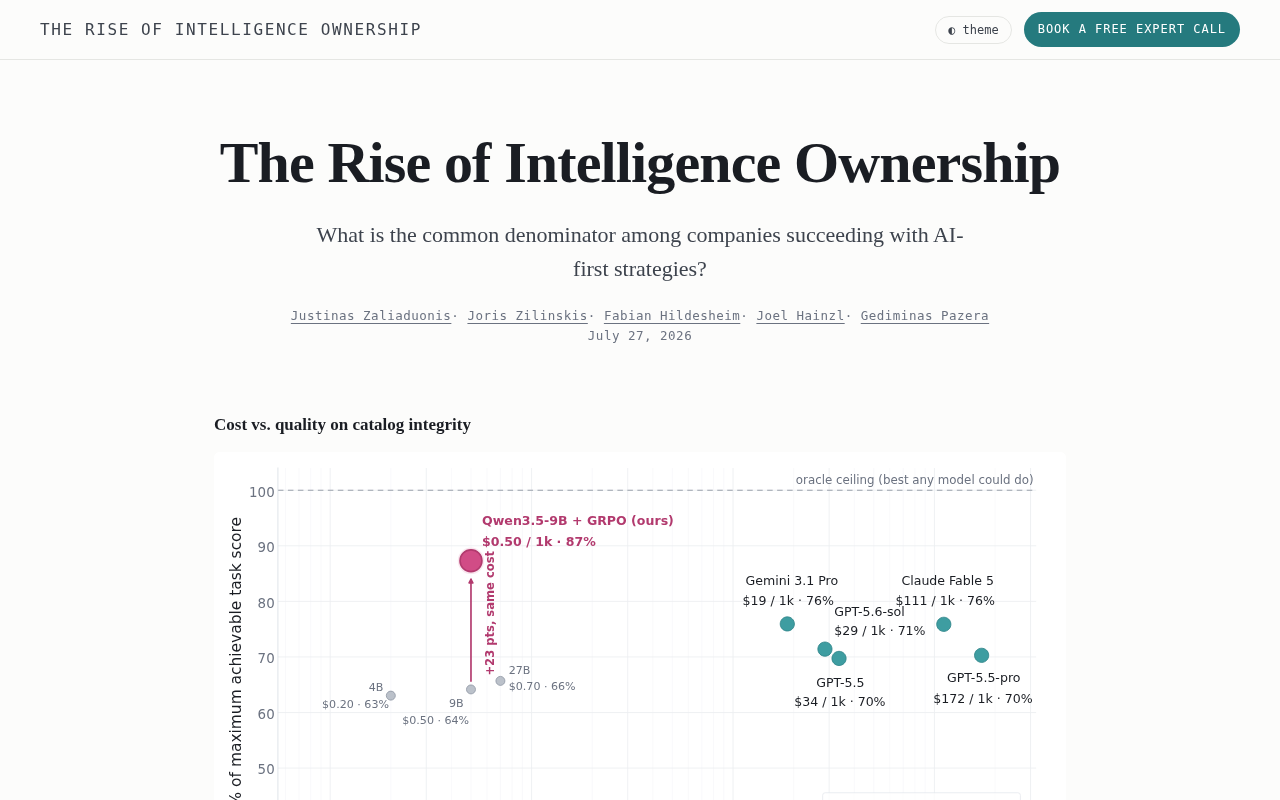
Task: Open The Rise of Intelligence Ownership header link
Action: pyautogui.click(x=231, y=29)
